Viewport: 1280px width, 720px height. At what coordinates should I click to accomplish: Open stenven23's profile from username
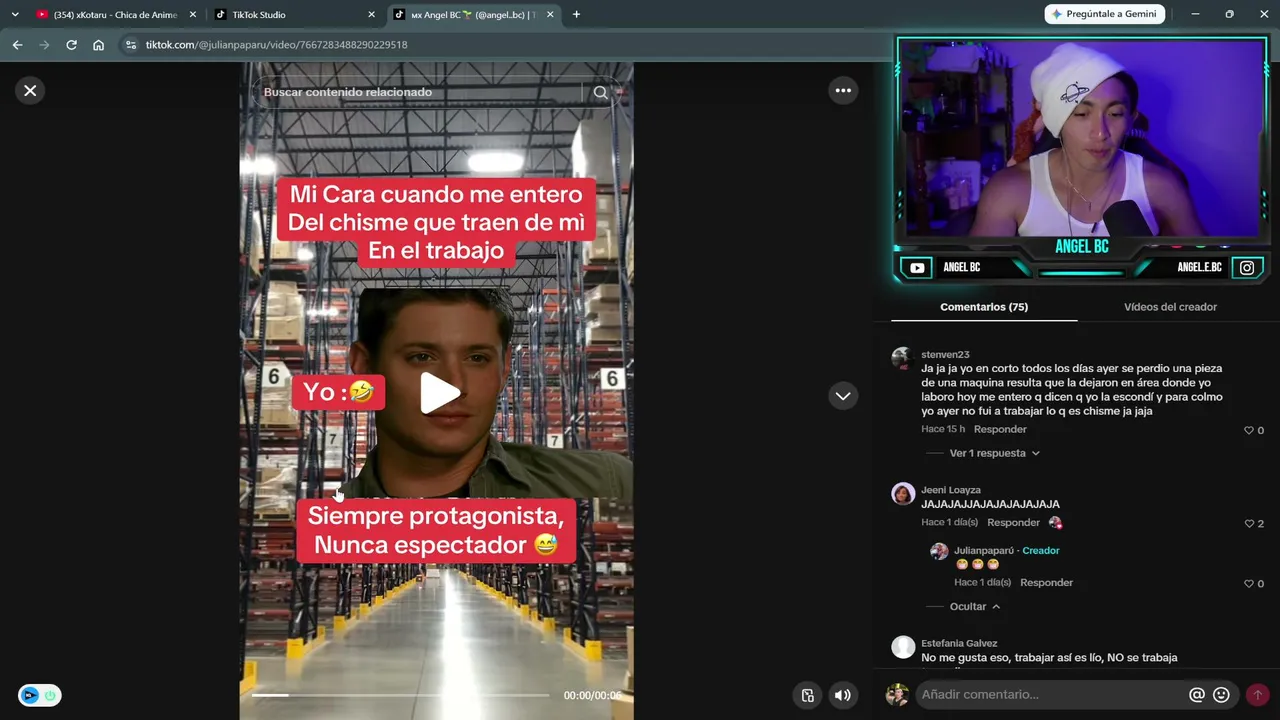[x=945, y=354]
